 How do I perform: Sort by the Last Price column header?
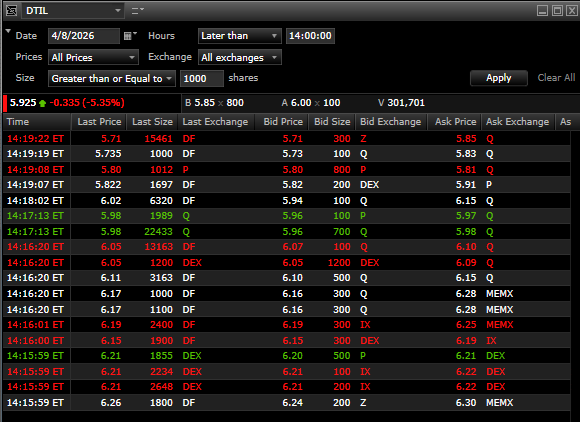99,122
